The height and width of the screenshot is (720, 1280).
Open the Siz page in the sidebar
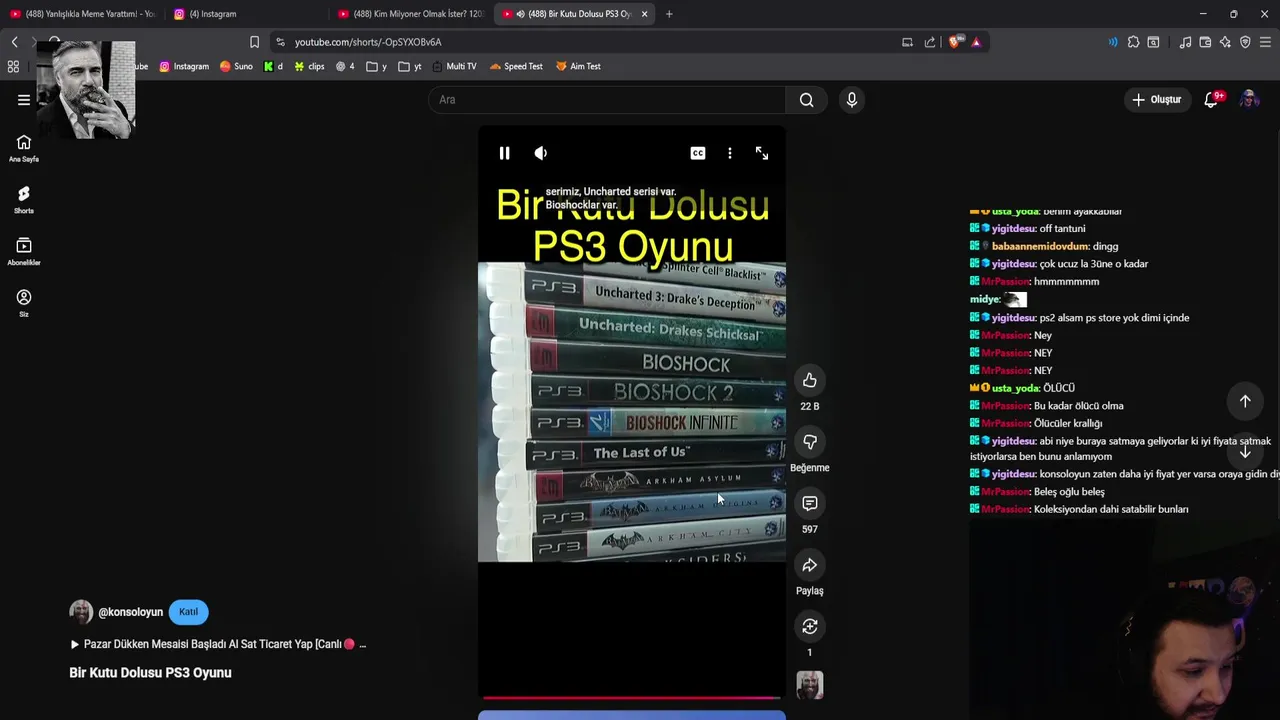tap(24, 303)
